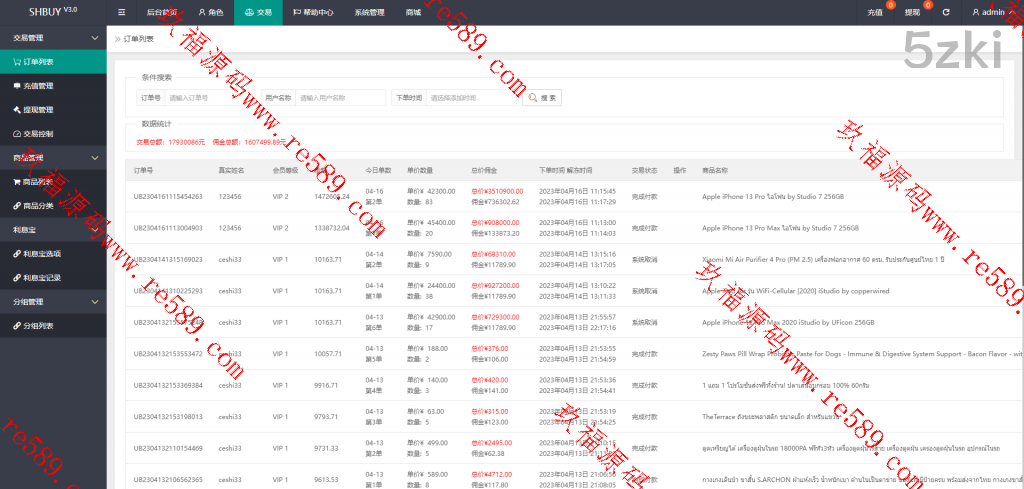The width and height of the screenshot is (1024, 489).
Task: Switch to the 角色 top tab
Action: [210, 13]
